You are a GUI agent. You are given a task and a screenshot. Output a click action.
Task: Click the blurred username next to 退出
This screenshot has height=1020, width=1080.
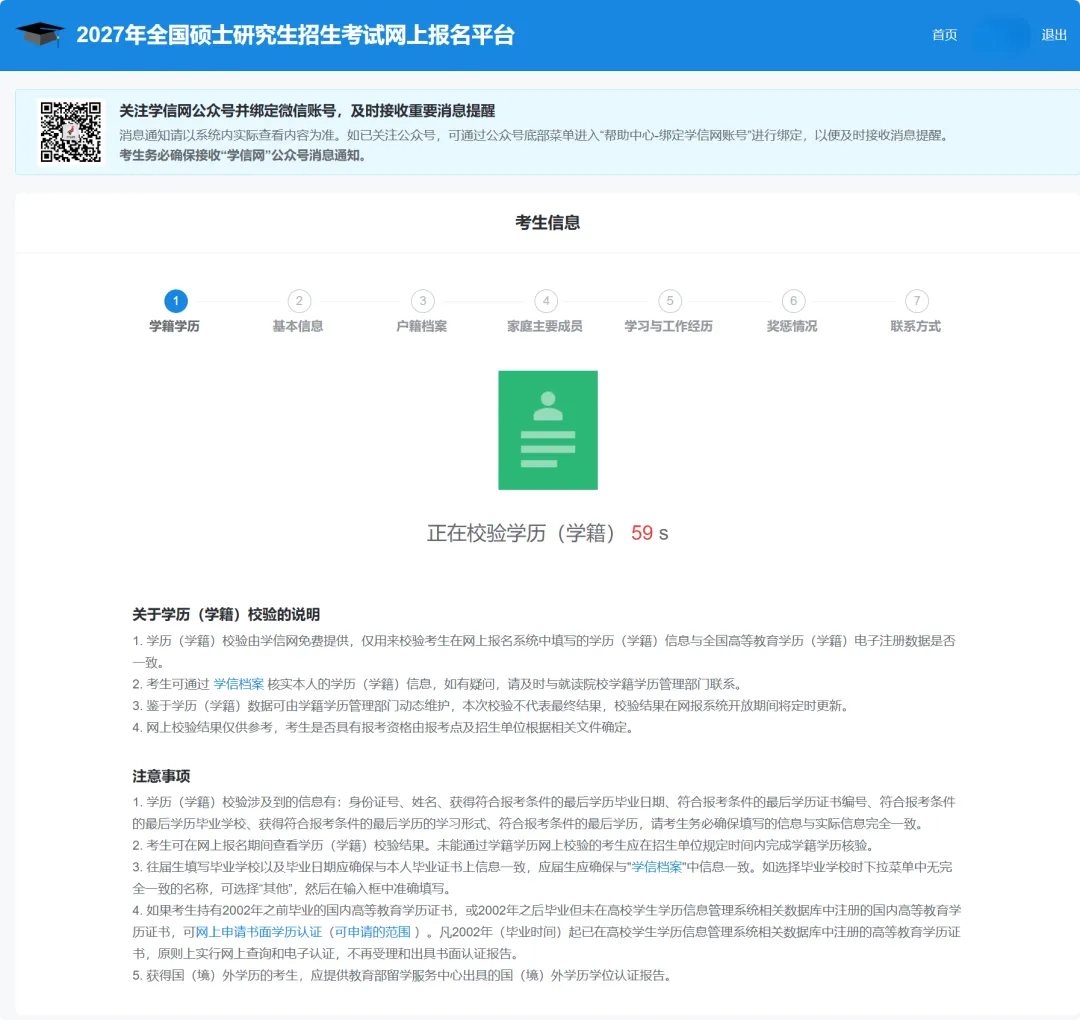point(1000,35)
